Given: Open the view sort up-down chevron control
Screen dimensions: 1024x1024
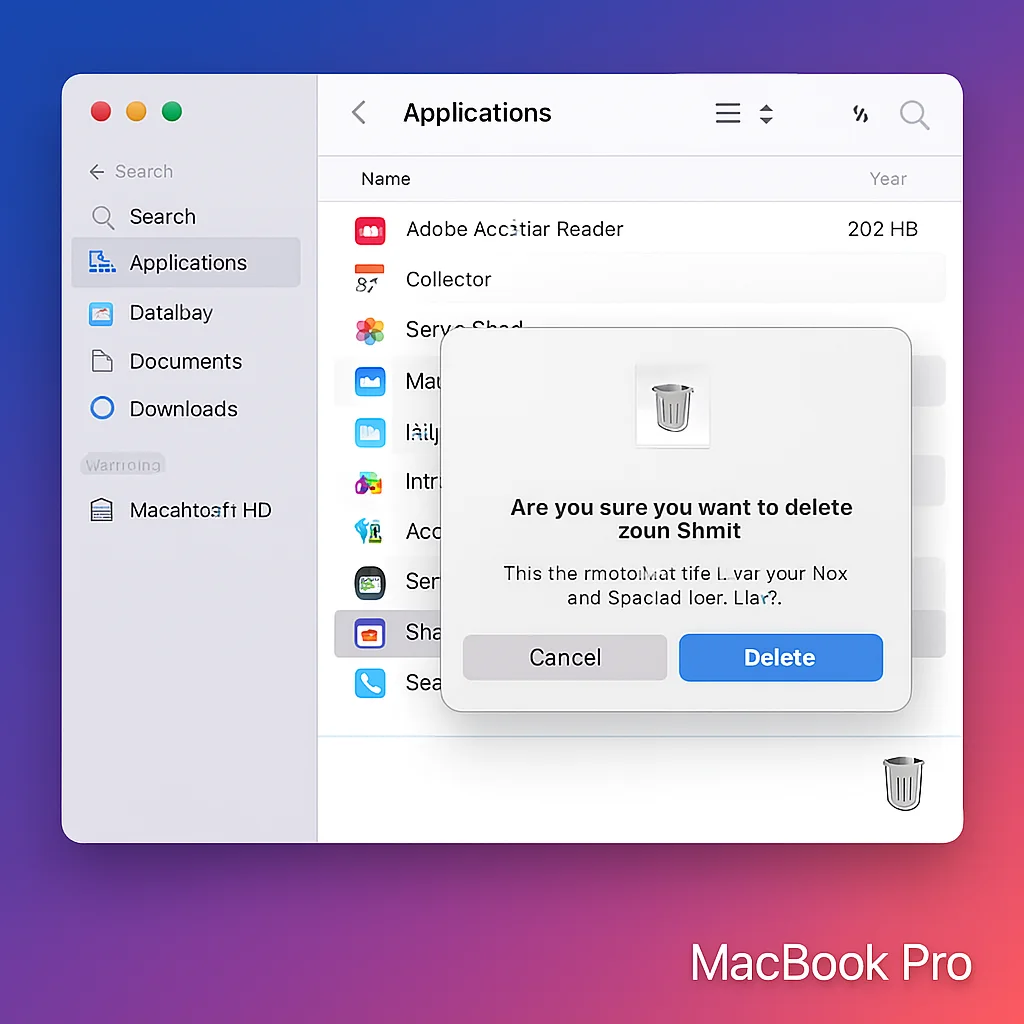Looking at the screenshot, I should click(x=766, y=114).
